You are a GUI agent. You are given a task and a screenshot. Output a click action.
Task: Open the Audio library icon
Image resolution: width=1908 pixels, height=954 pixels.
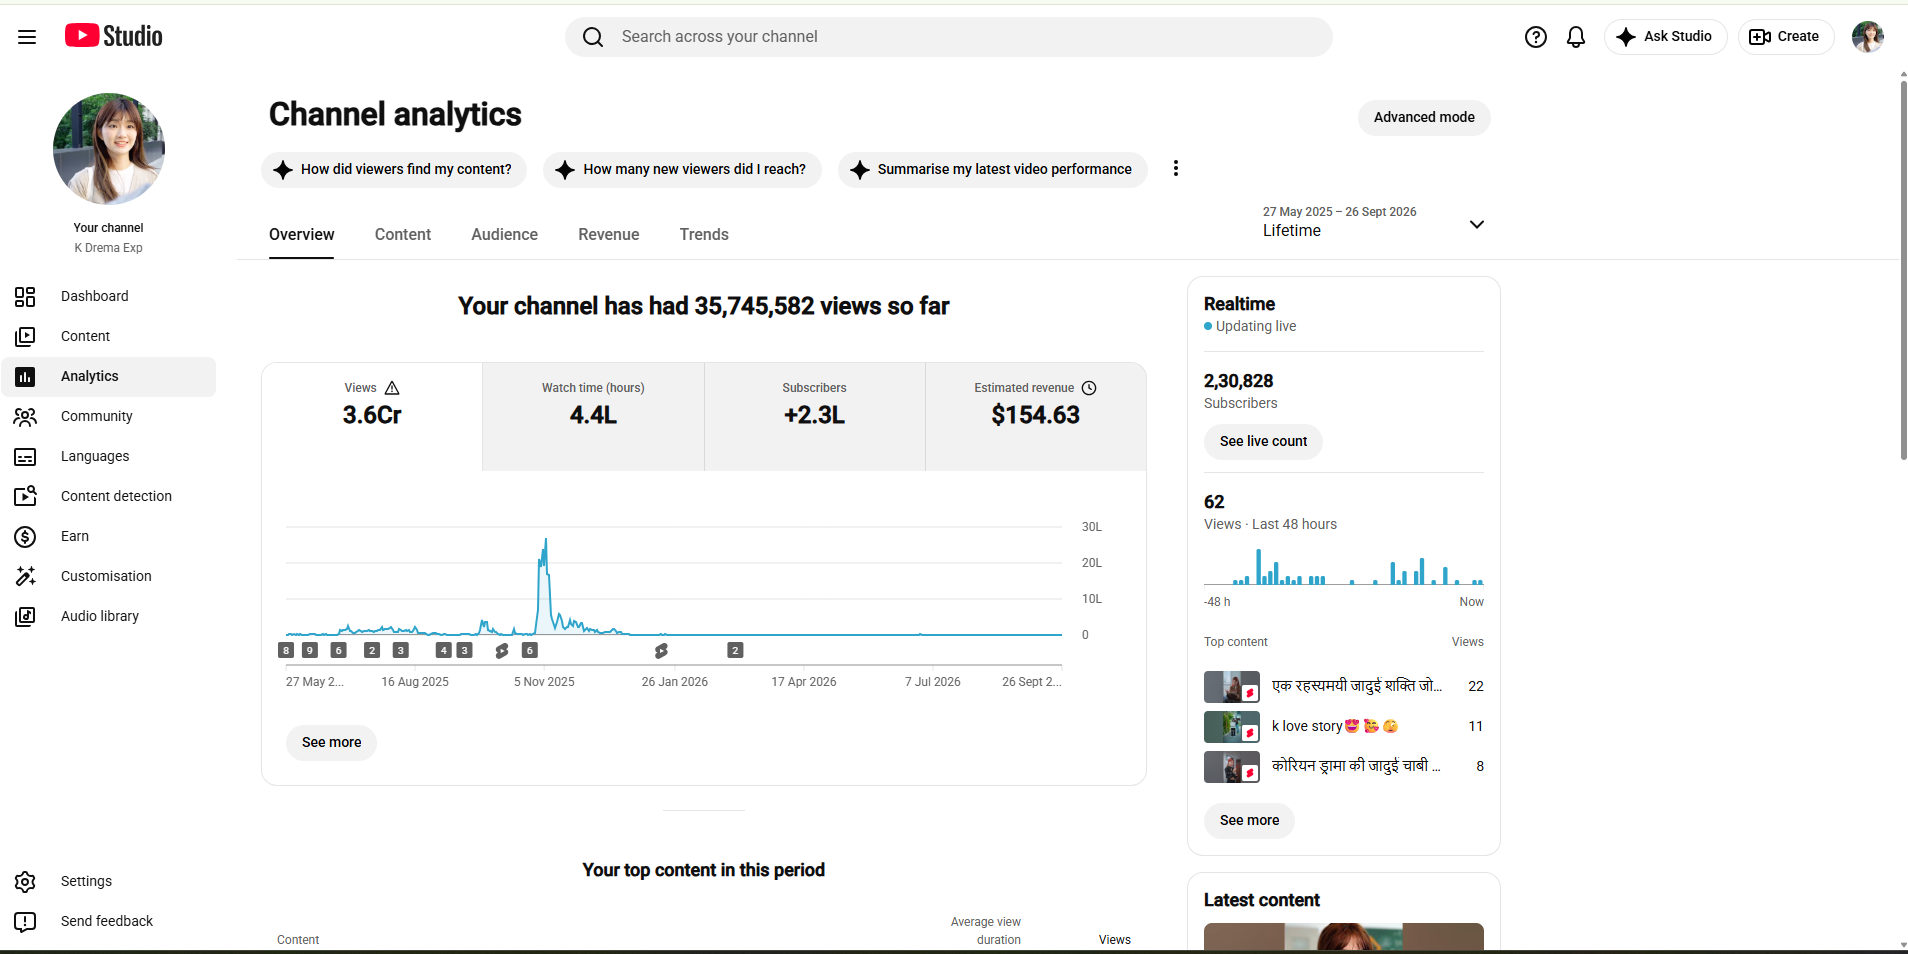[25, 616]
